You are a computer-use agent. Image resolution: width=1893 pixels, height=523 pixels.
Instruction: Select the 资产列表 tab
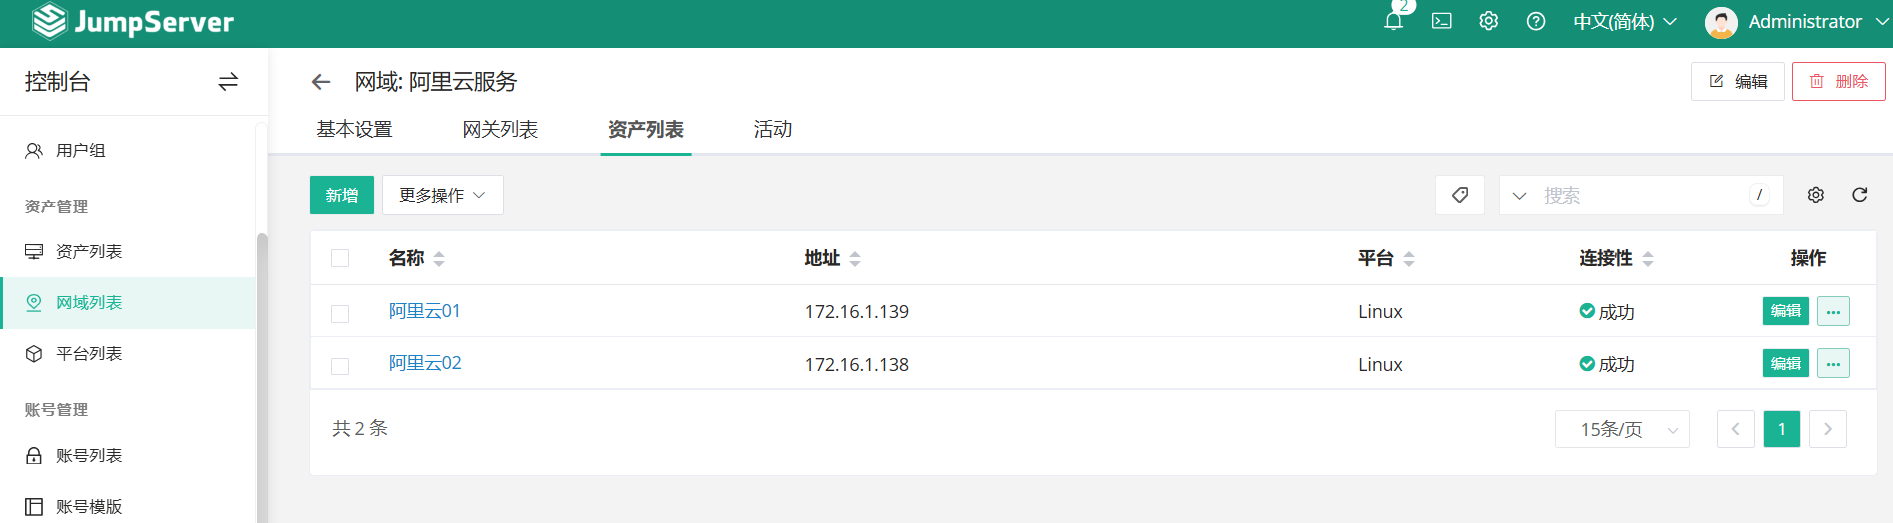click(646, 129)
